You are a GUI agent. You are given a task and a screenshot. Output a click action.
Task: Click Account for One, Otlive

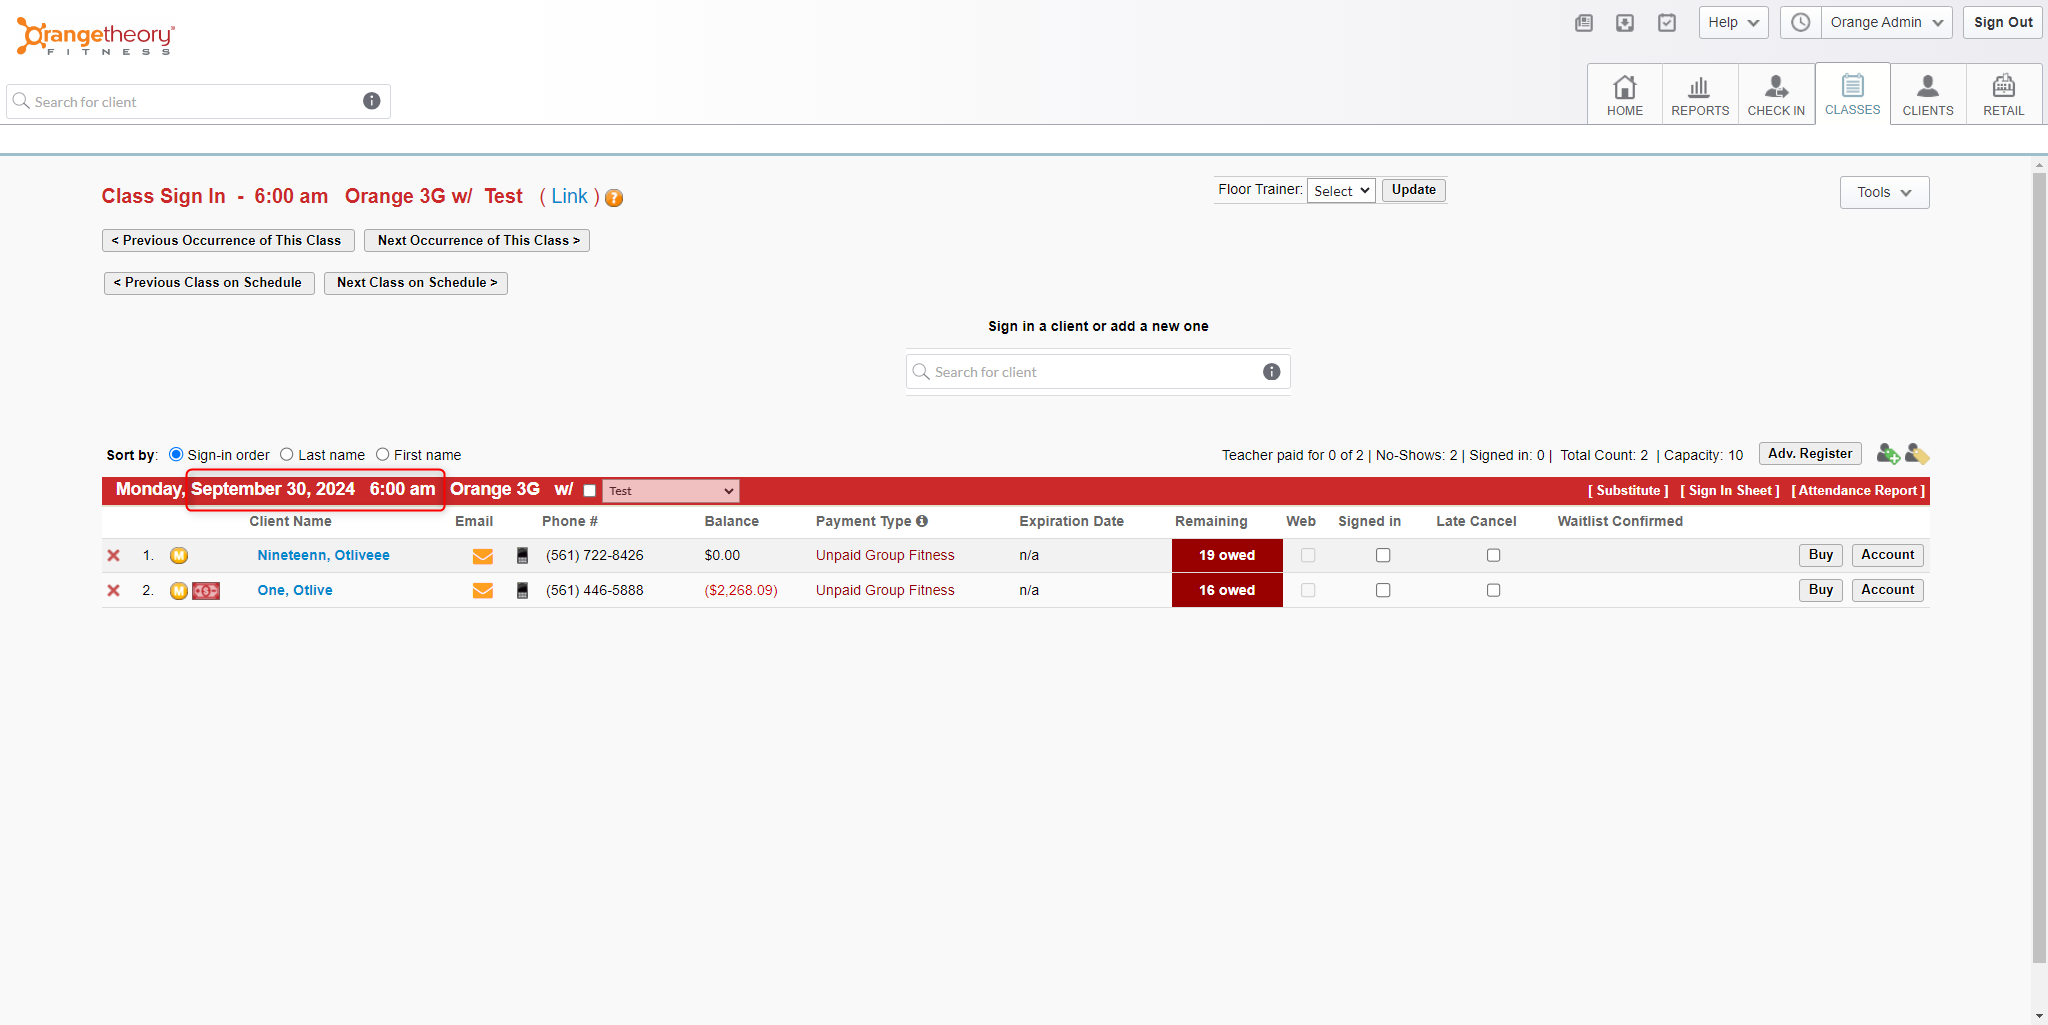tap(1887, 590)
